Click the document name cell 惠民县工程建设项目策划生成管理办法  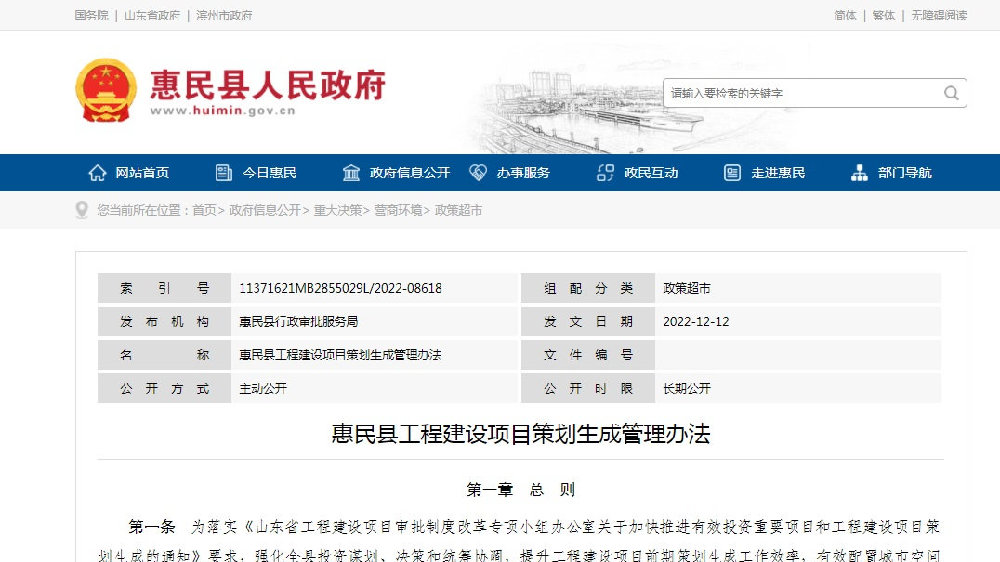340,355
